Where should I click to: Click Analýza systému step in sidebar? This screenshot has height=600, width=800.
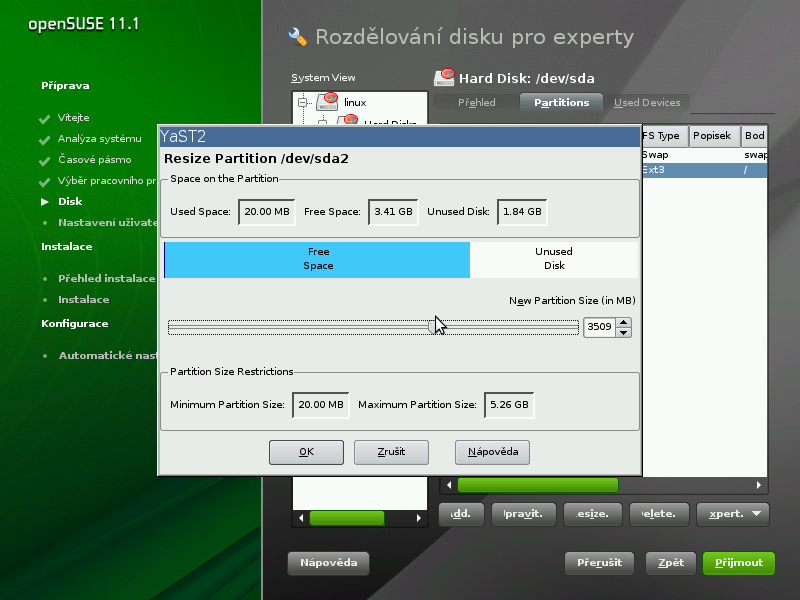(x=99, y=139)
